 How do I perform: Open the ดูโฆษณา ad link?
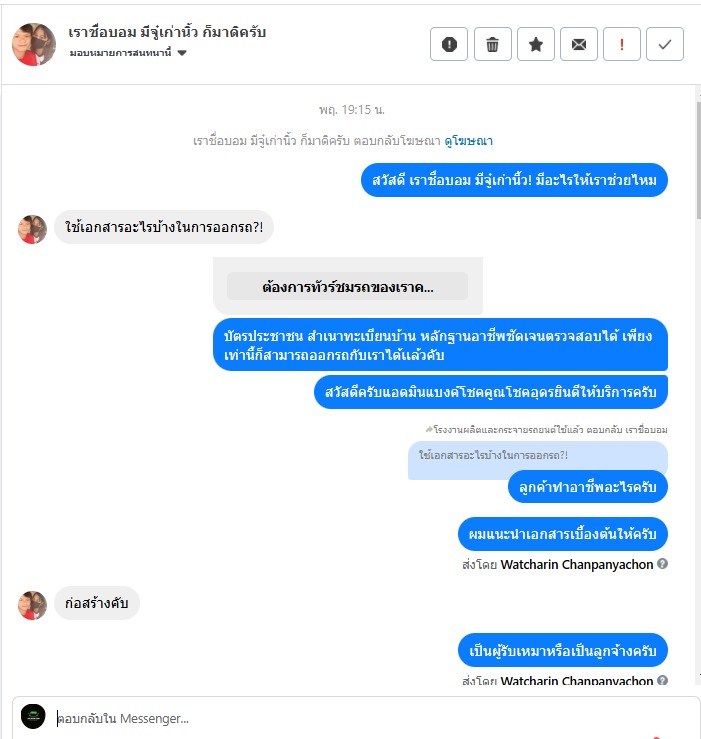pos(469,140)
